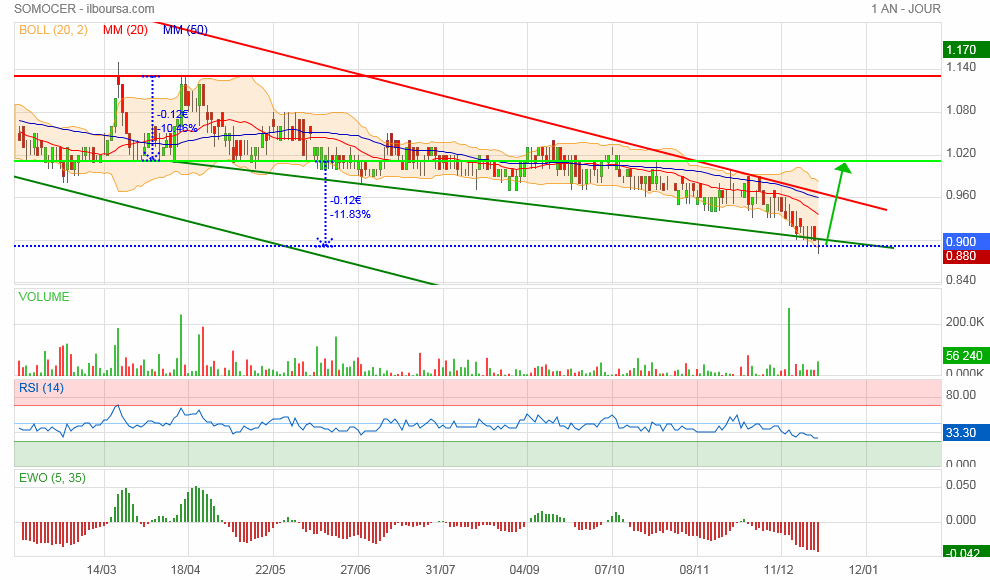990x580 pixels.
Task: Click the 12/01 date axis label
Action: pyautogui.click(x=863, y=570)
